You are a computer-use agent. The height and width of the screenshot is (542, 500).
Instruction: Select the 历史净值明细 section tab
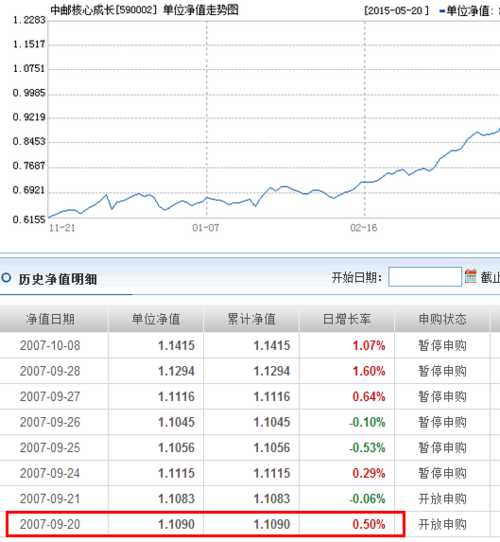tap(58, 279)
